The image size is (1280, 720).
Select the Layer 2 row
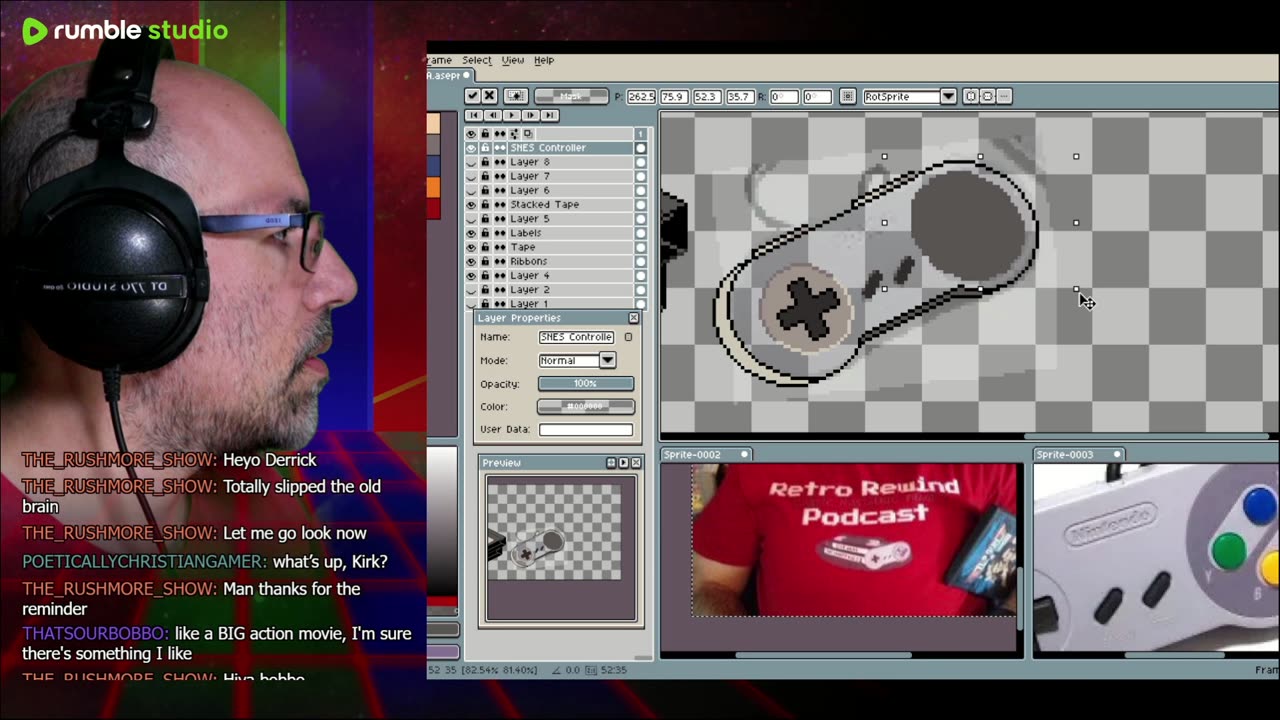[x=570, y=290]
